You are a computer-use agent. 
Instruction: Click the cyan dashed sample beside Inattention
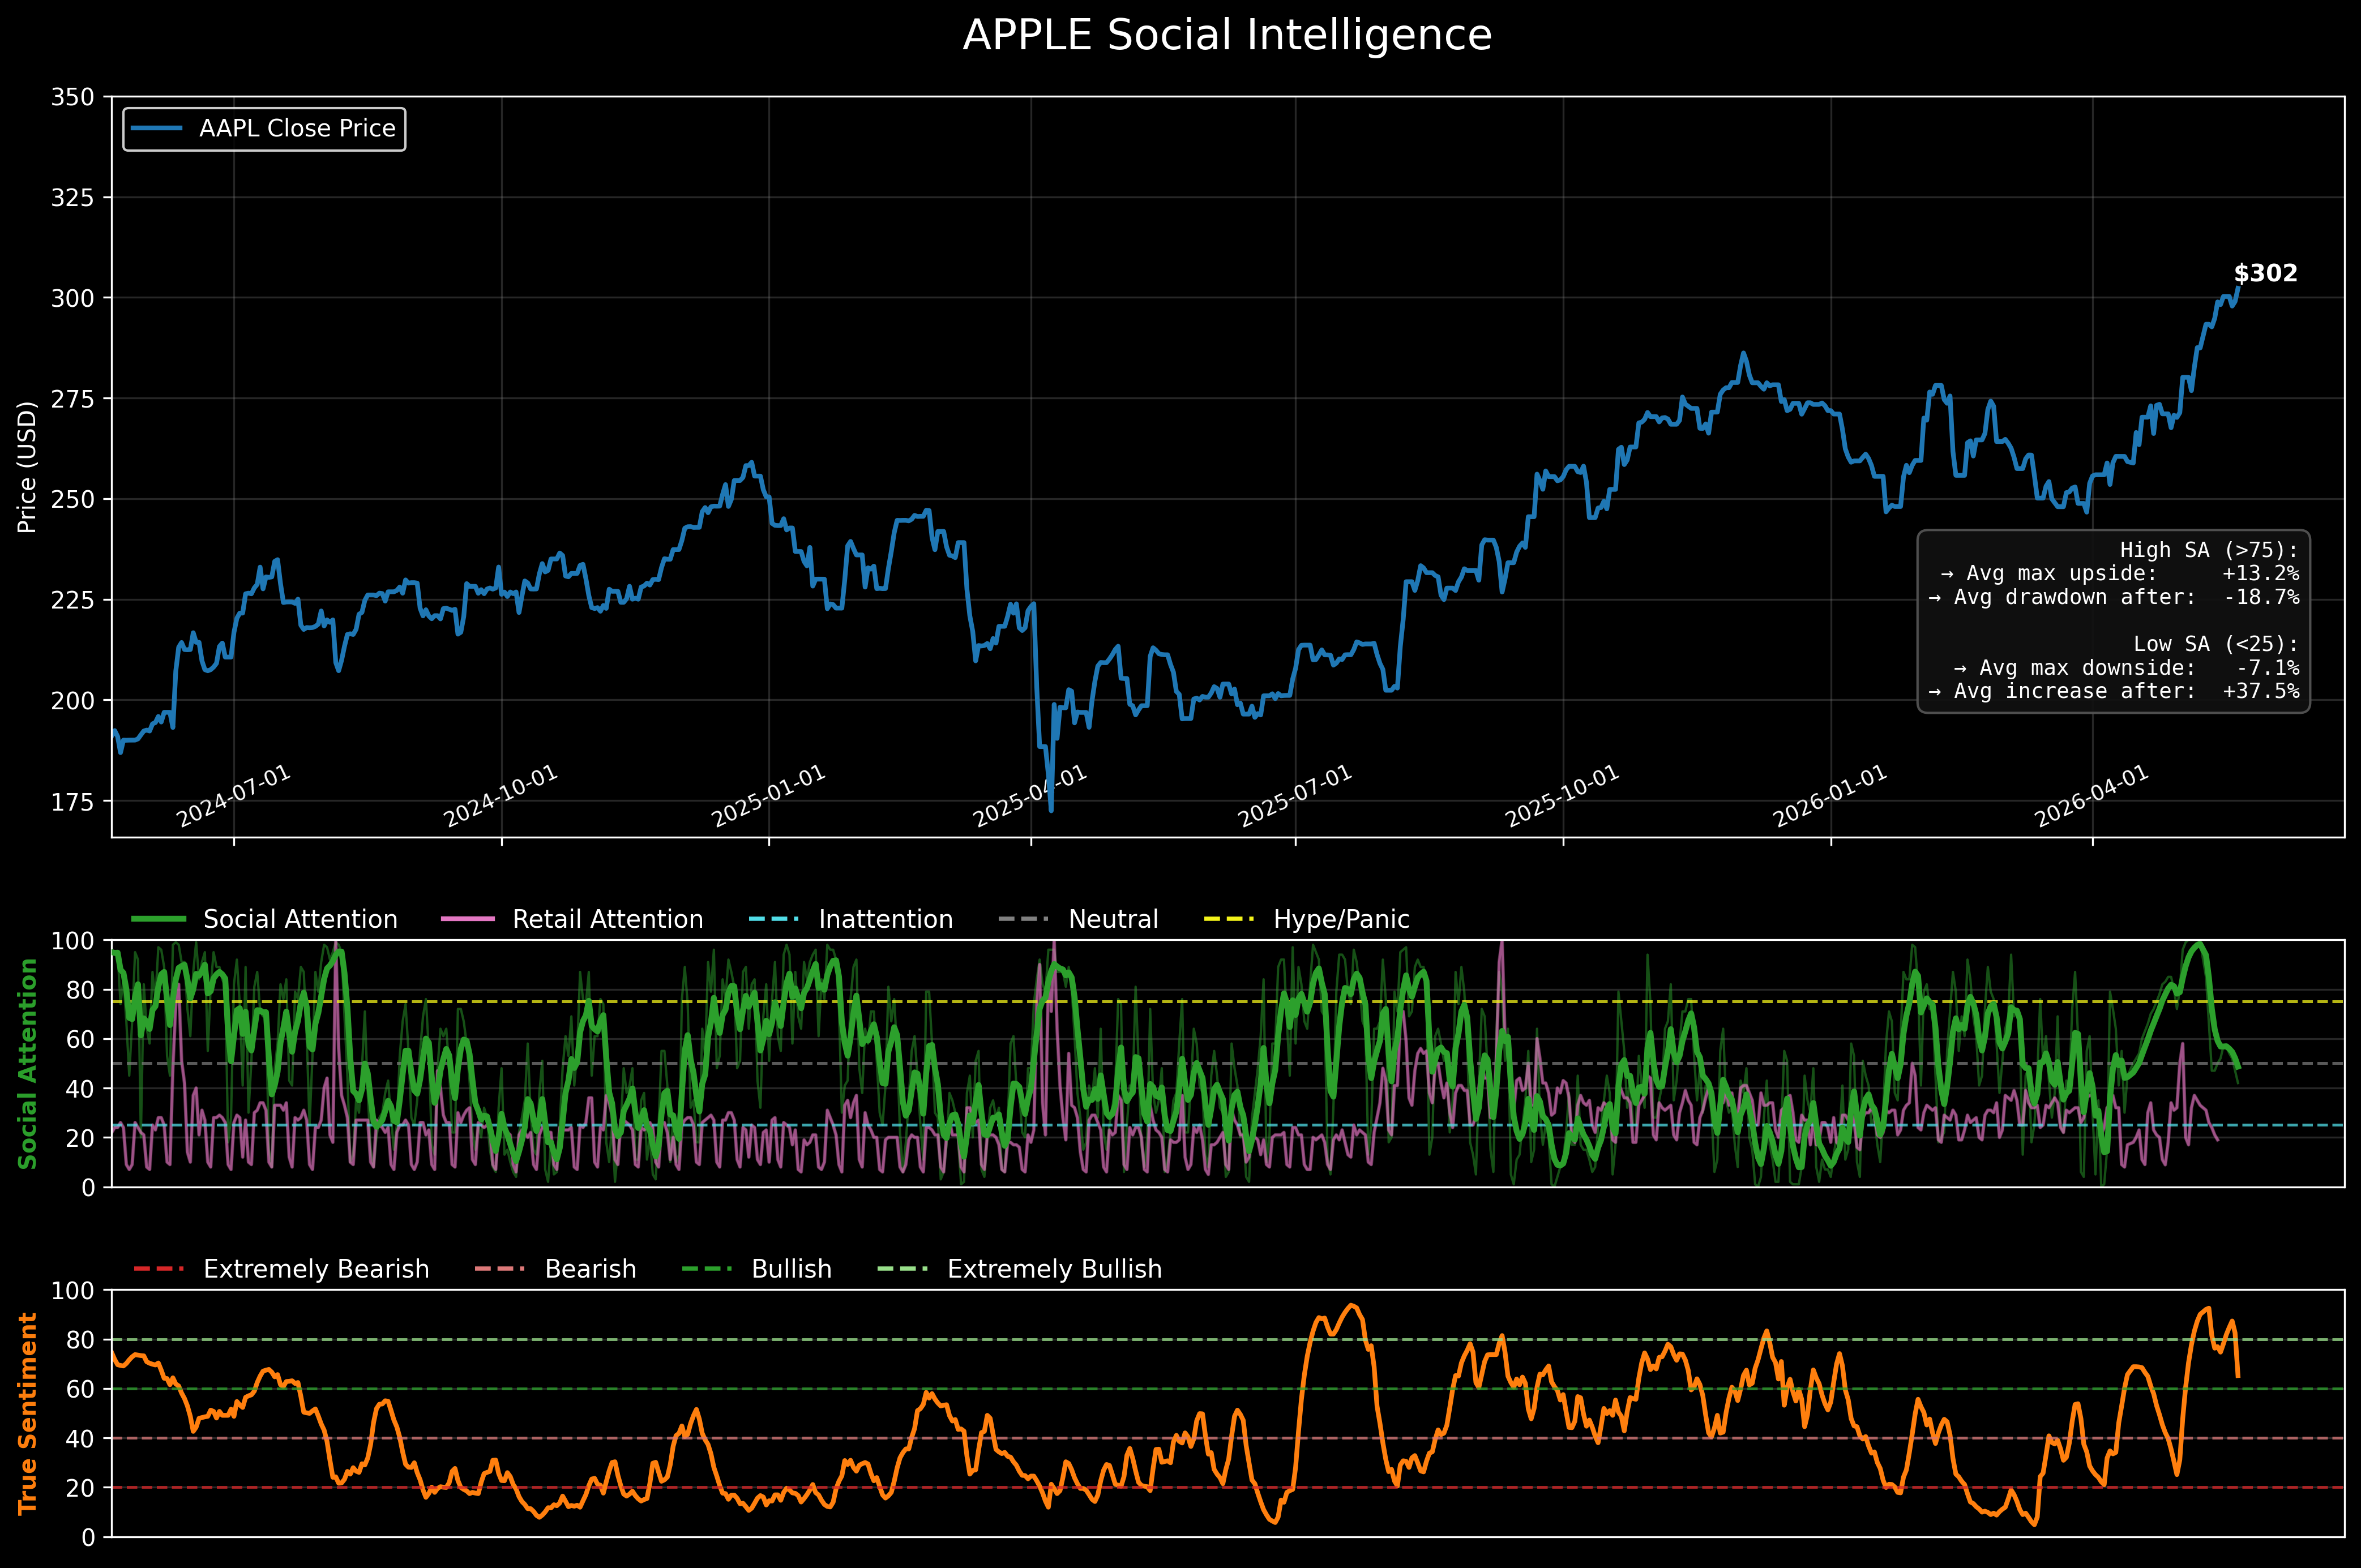click(x=774, y=919)
